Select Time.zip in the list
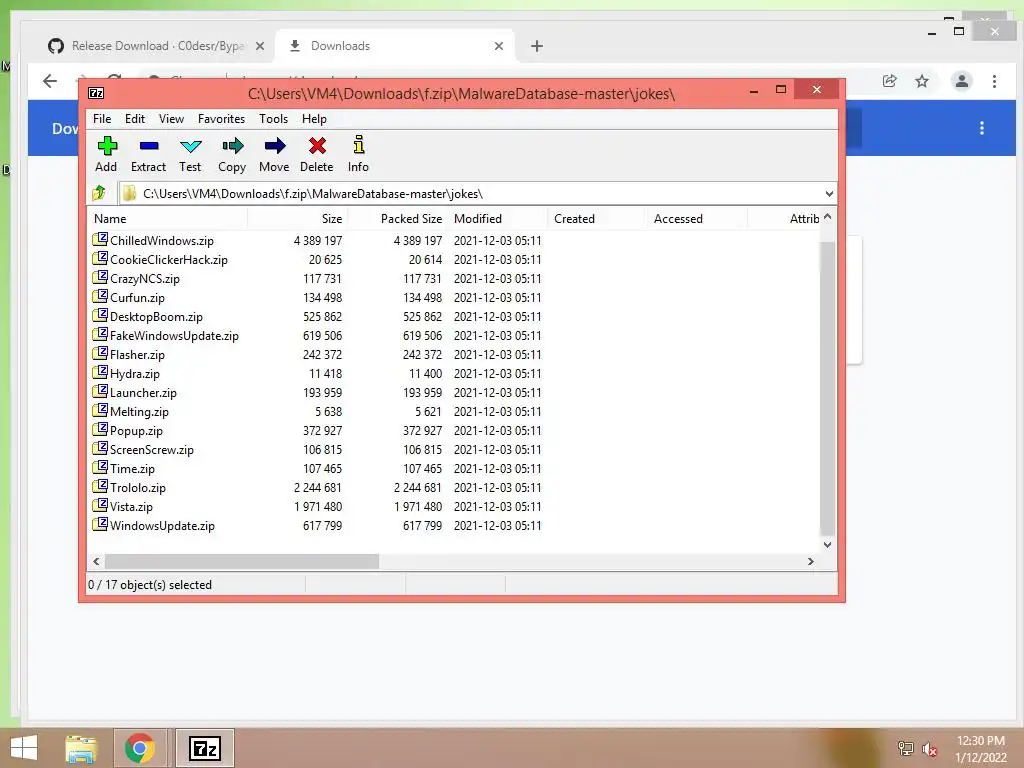The width and height of the screenshot is (1024, 768). click(x=132, y=468)
